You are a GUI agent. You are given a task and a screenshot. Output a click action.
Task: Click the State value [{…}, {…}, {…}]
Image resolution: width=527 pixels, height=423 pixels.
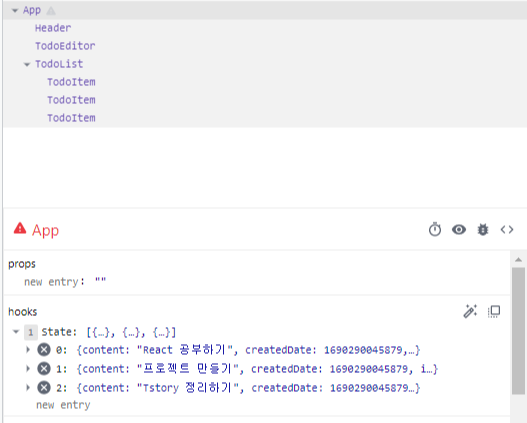tap(131, 332)
